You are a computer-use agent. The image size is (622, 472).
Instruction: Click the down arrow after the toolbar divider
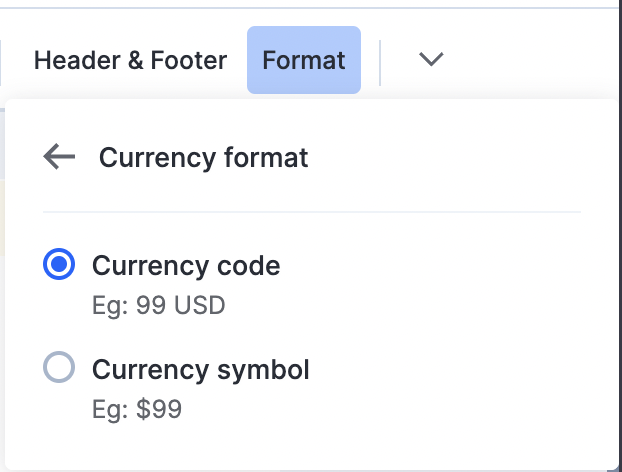point(431,60)
